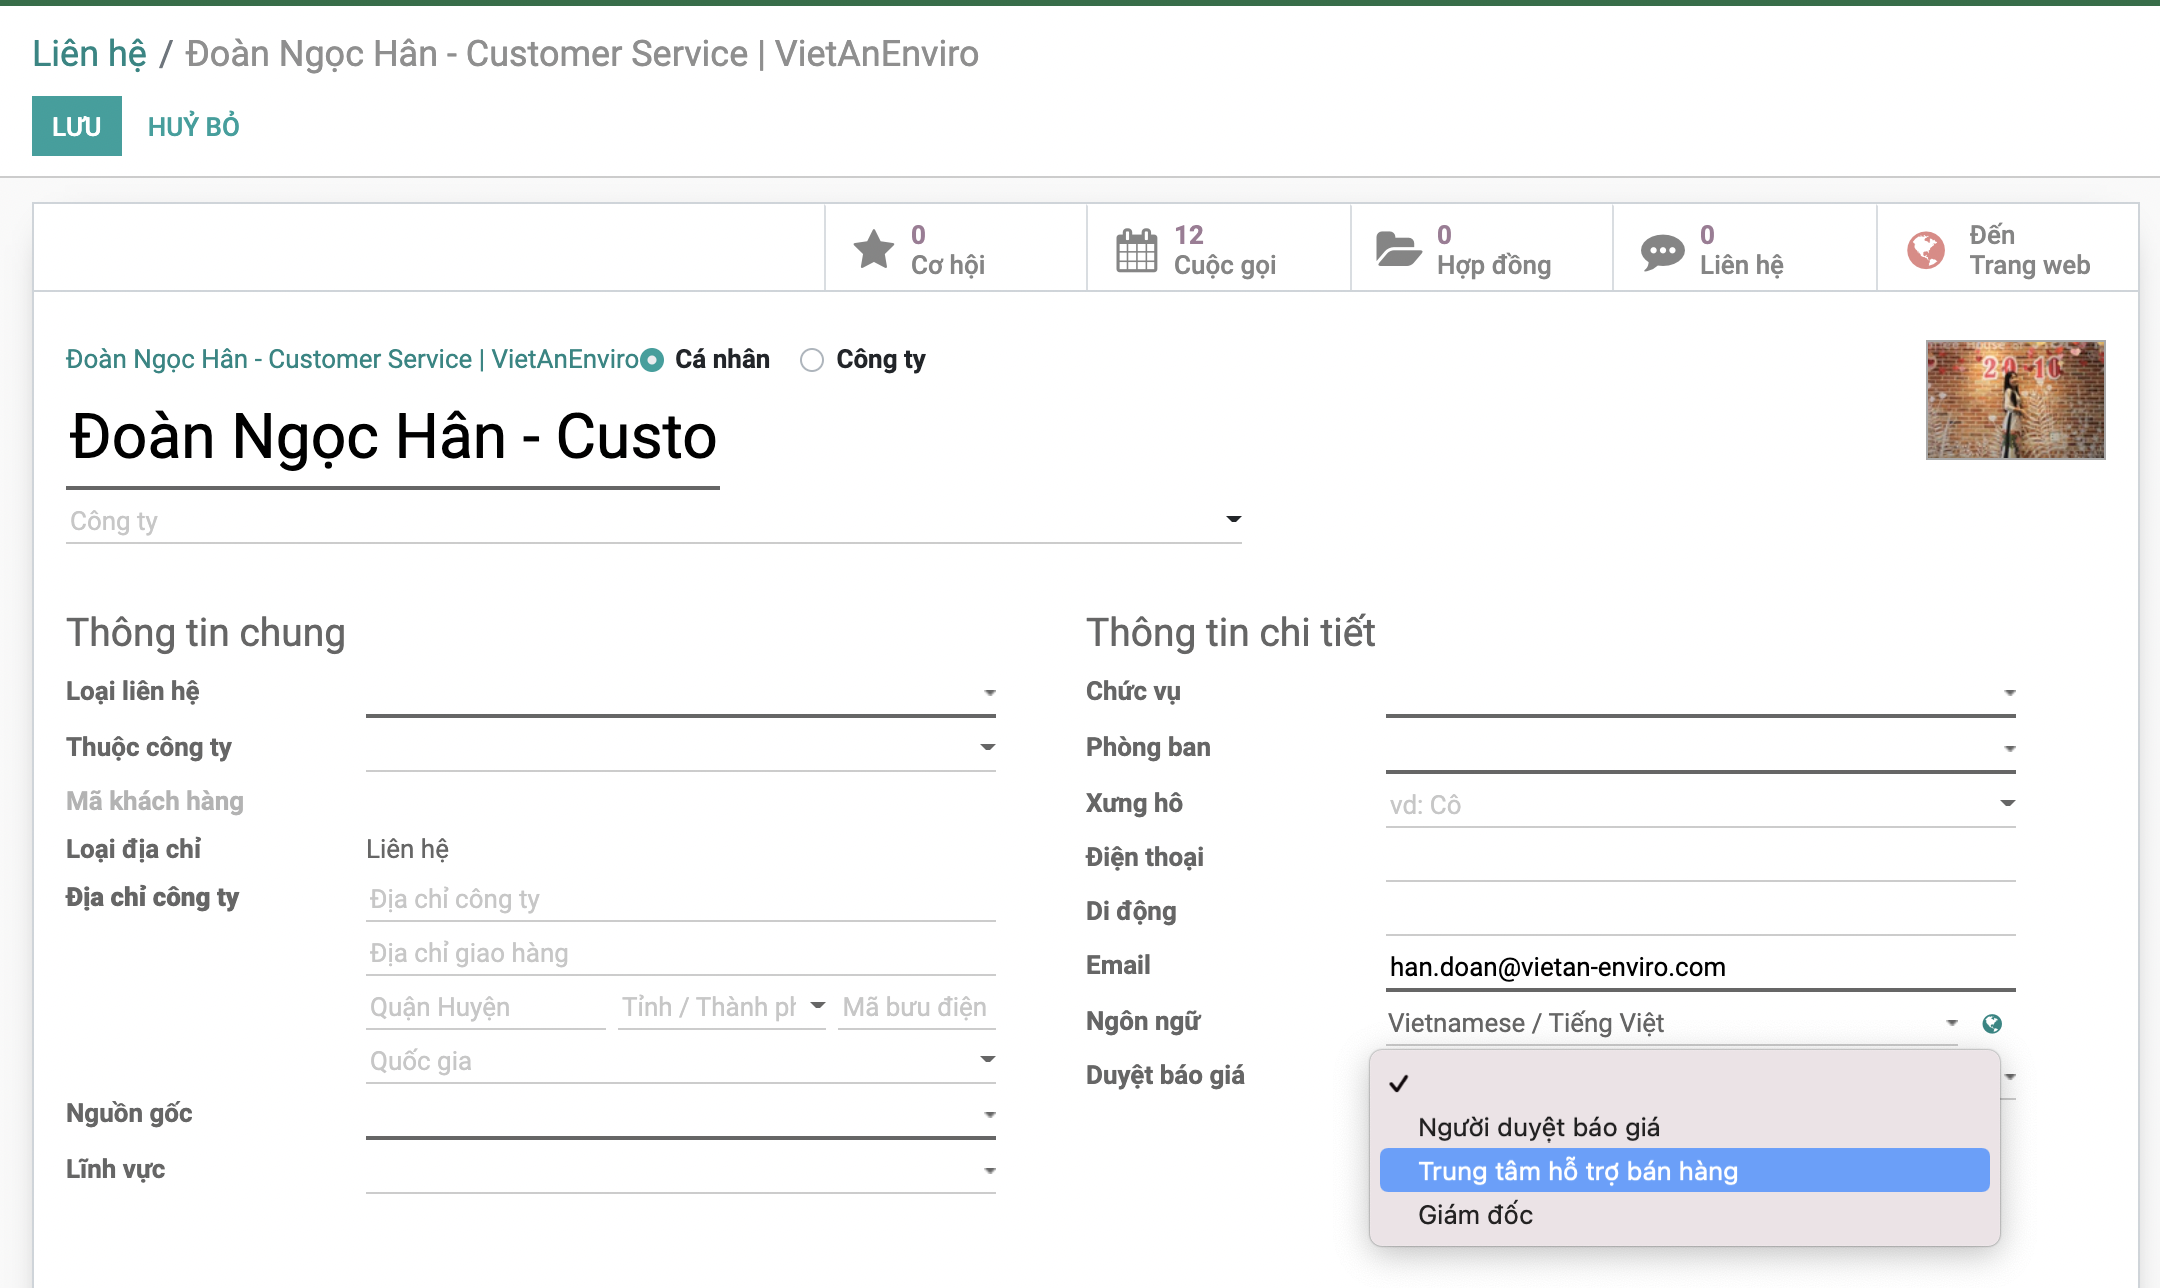This screenshot has height=1288, width=2160.
Task: Select the Công ty radio button
Action: click(812, 360)
